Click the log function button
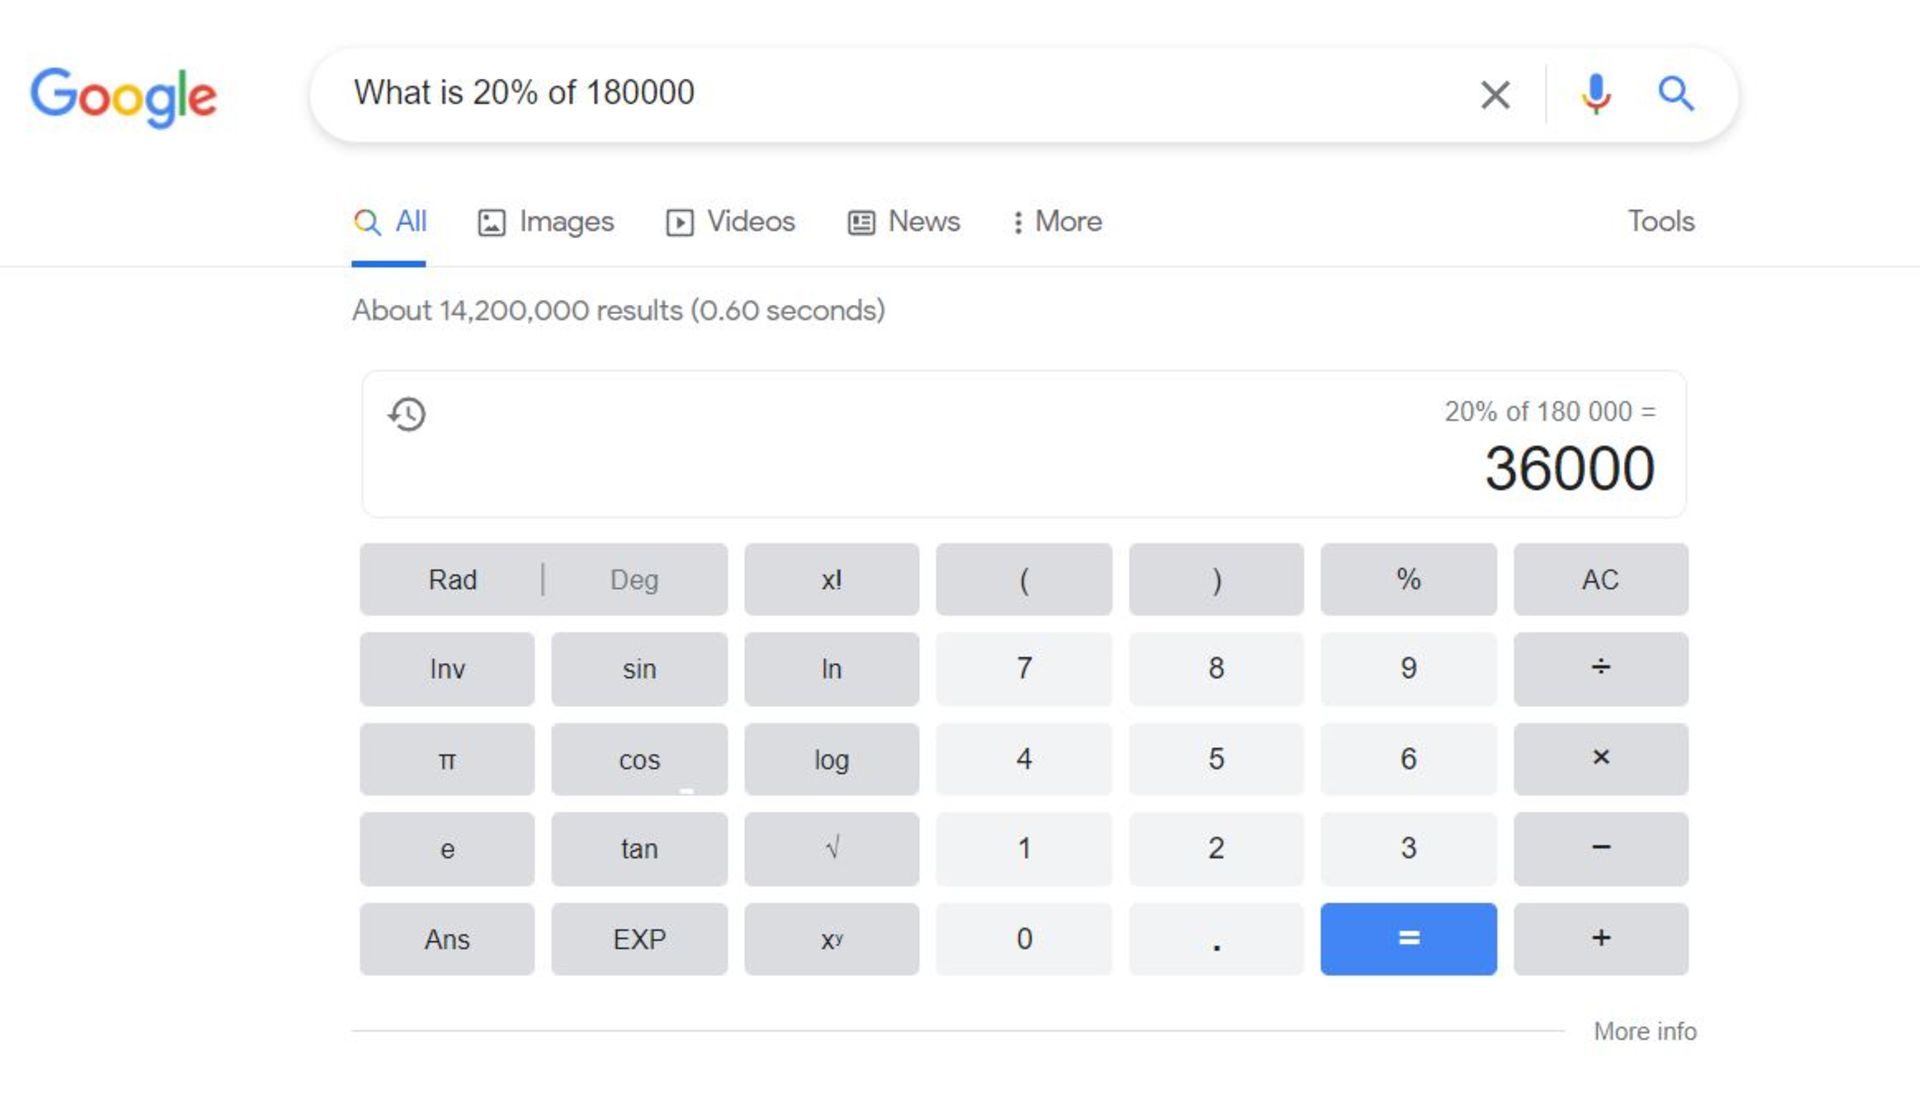 [831, 758]
